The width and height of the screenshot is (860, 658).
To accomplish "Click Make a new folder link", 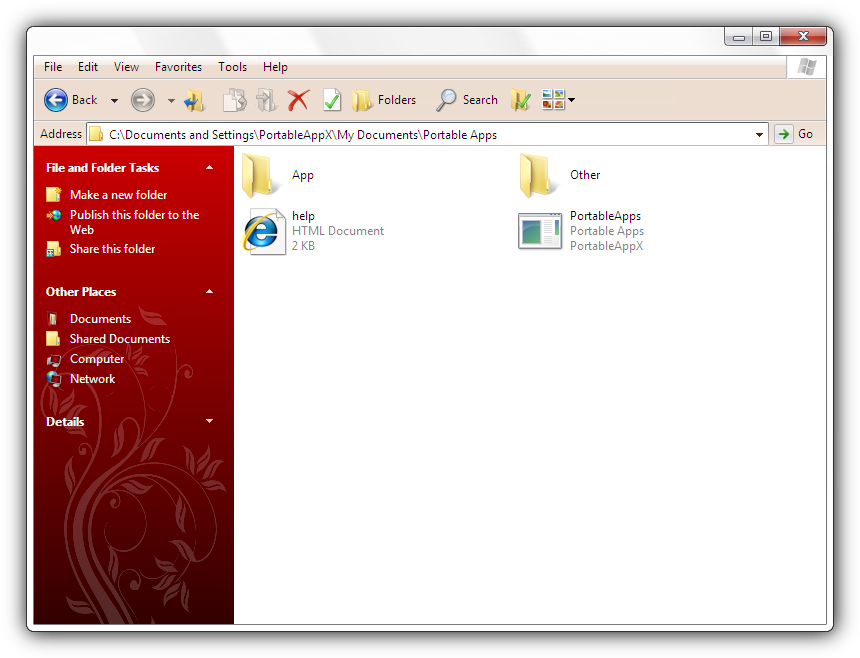I will [x=118, y=195].
